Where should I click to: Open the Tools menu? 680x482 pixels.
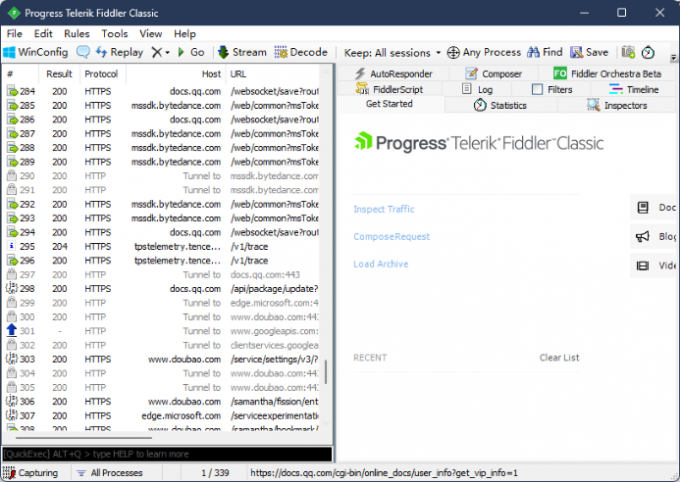[x=114, y=34]
